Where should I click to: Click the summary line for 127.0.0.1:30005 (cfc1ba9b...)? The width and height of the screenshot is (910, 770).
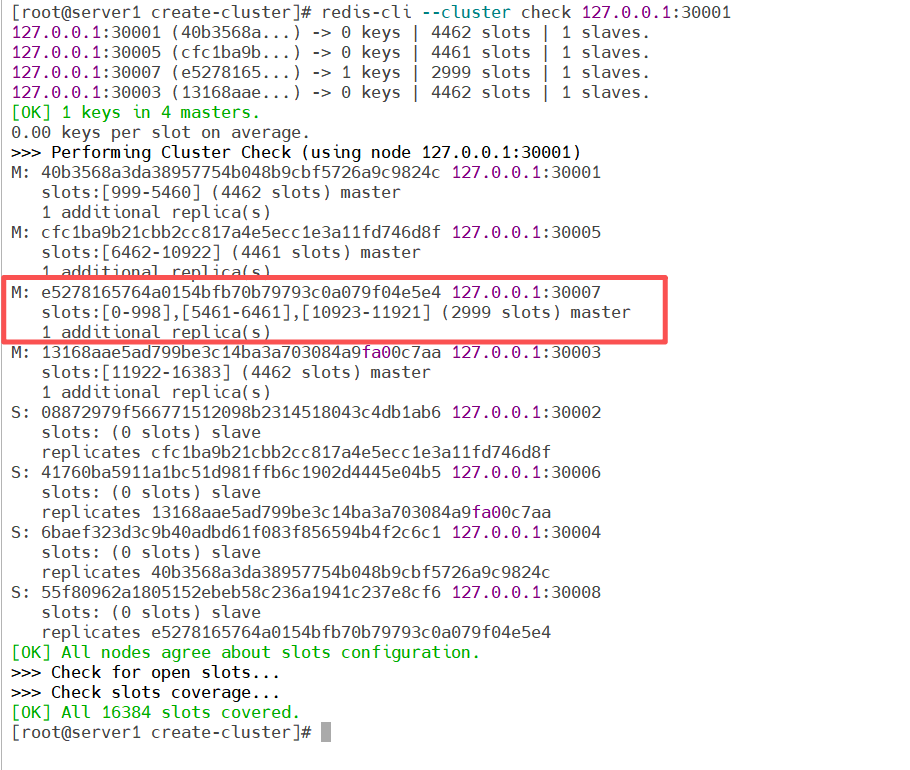[330, 52]
